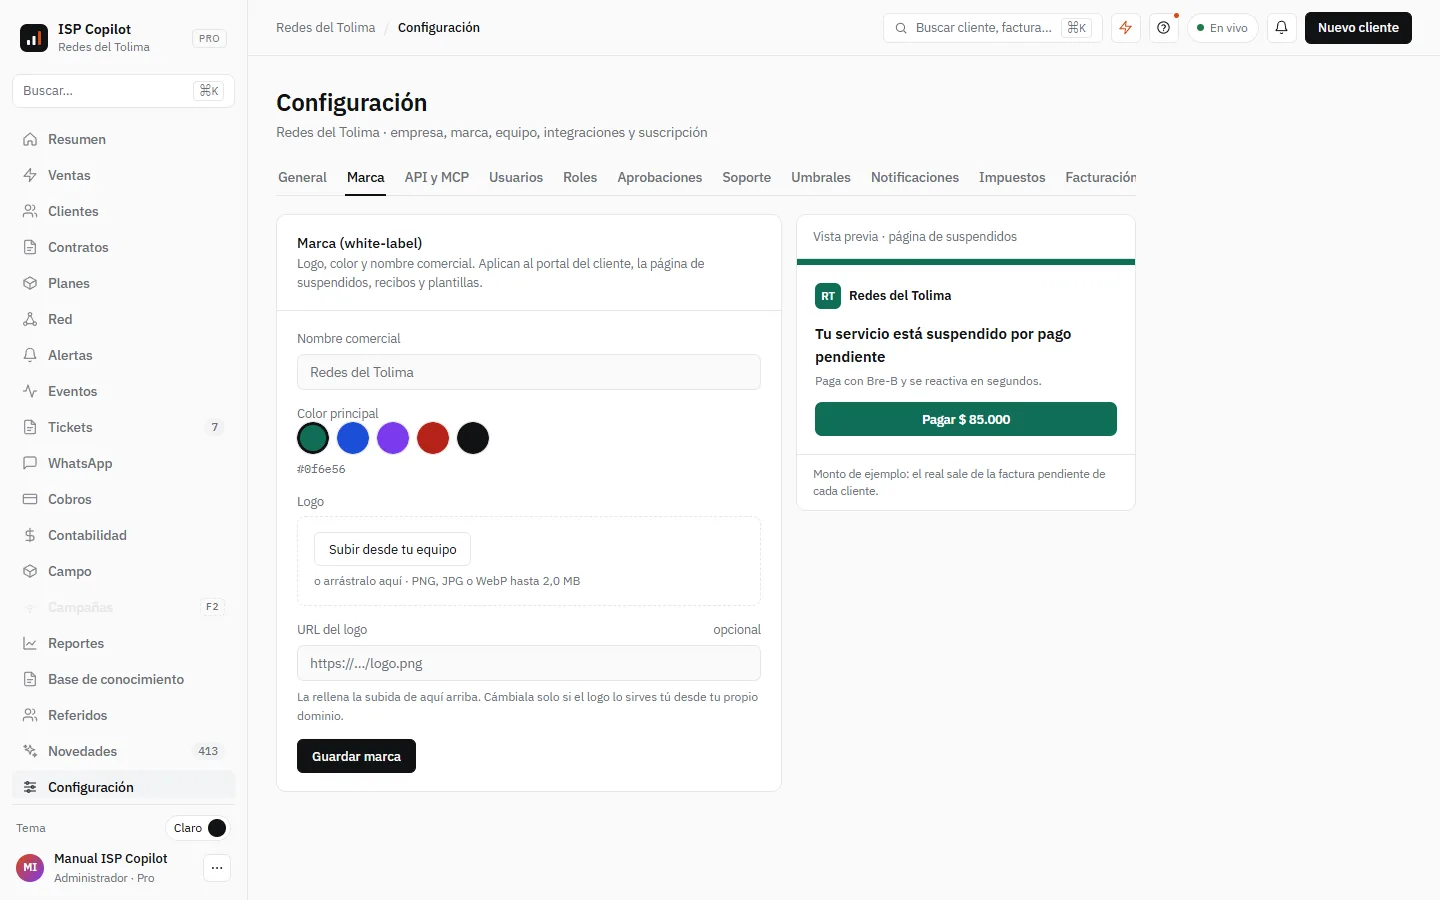1440x900 pixels.
Task: Choose the black color swatch
Action: click(473, 438)
